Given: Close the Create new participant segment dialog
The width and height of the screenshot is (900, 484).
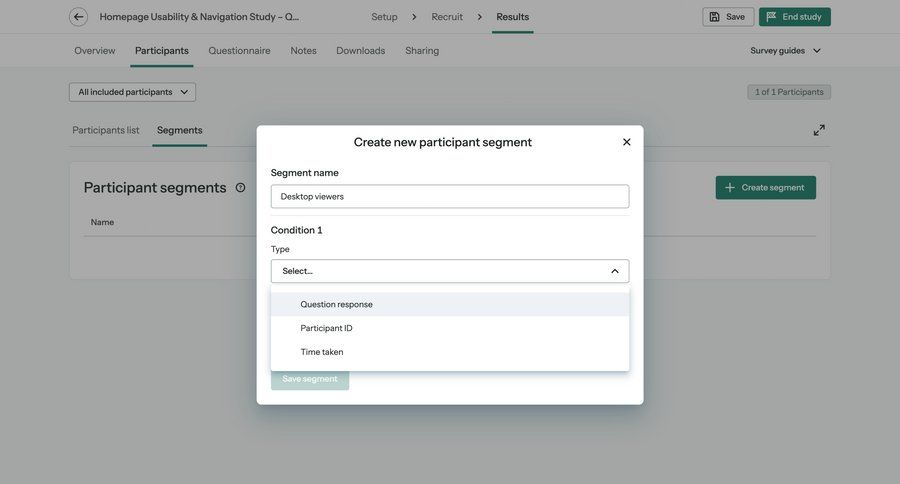Looking at the screenshot, I should [627, 142].
